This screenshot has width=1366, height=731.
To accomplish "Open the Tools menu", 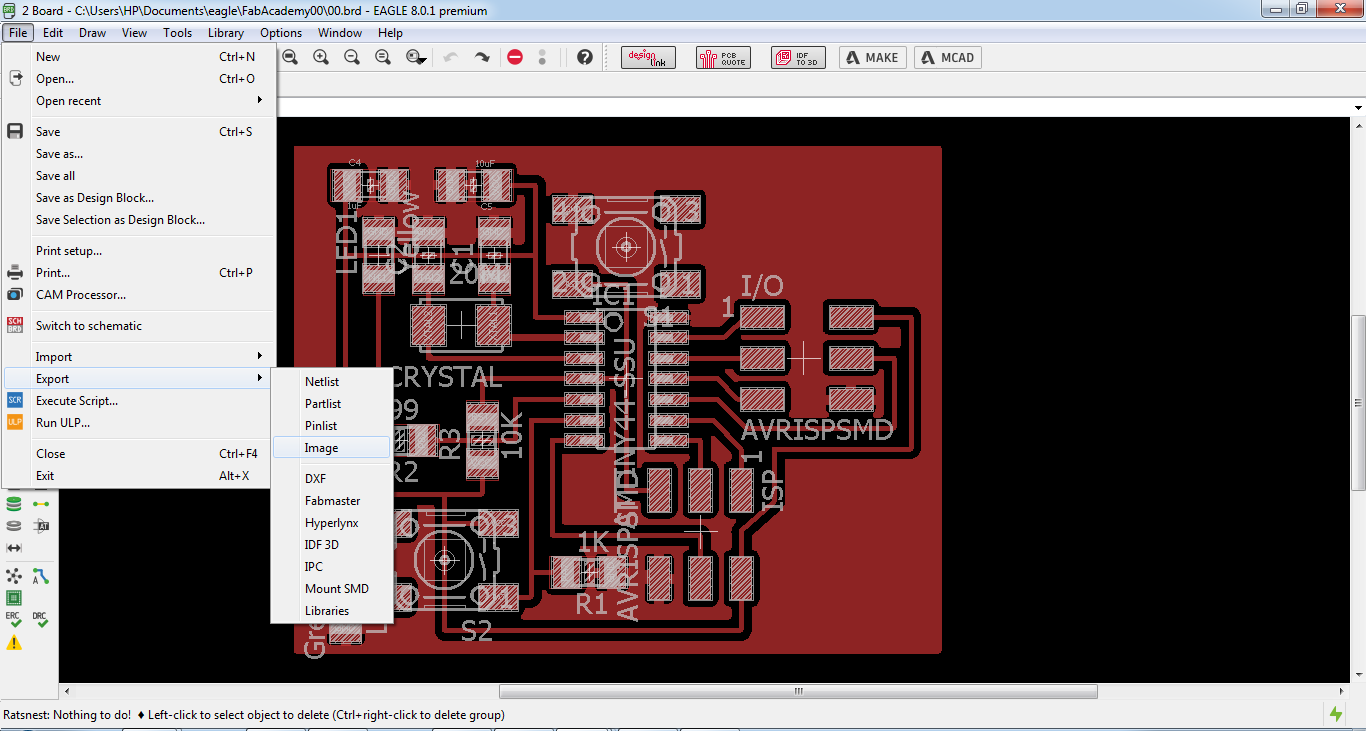I will tap(178, 32).
